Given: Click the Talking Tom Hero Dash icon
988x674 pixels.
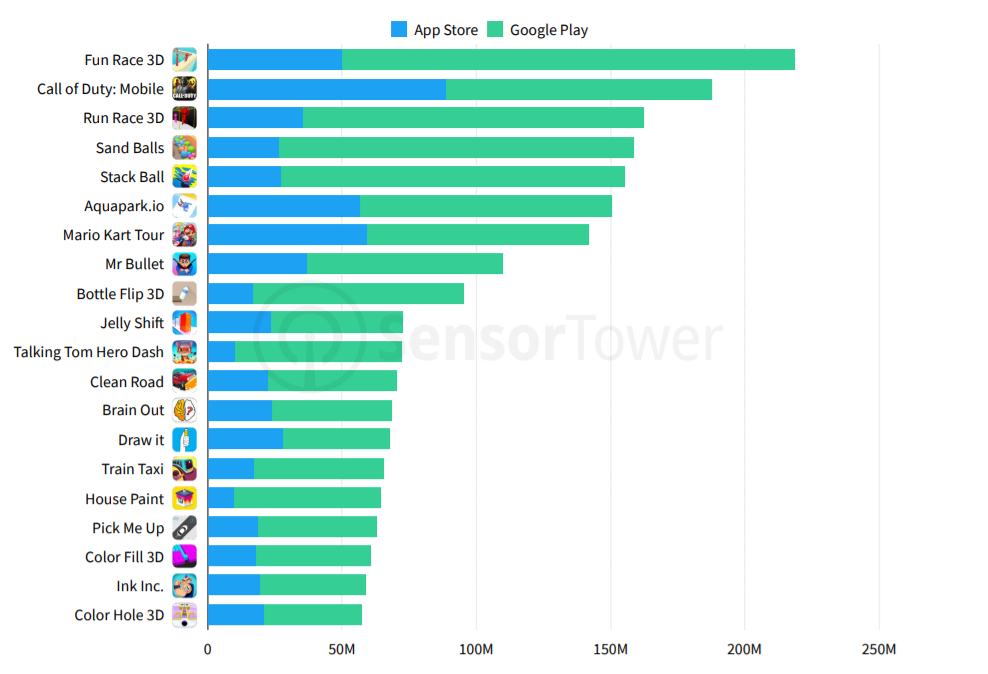Looking at the screenshot, I should [x=185, y=352].
